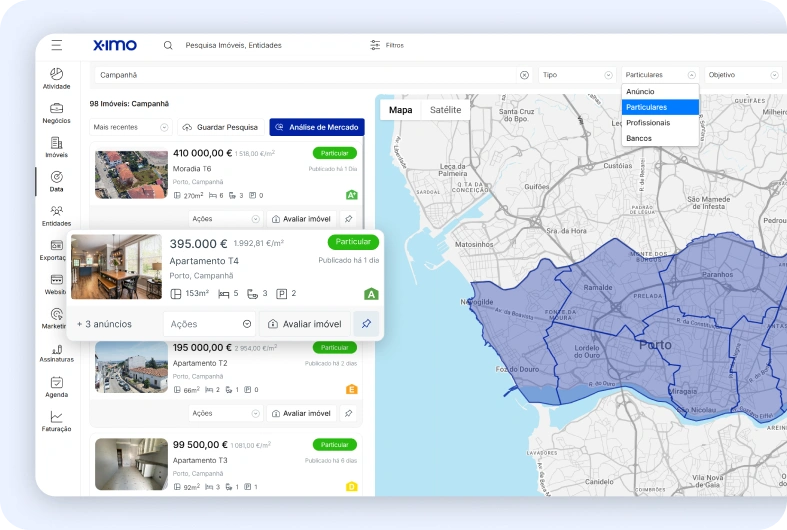787x530 pixels.
Task: Click Avaliar imóvel on Apartamento T4
Action: [x=305, y=324]
